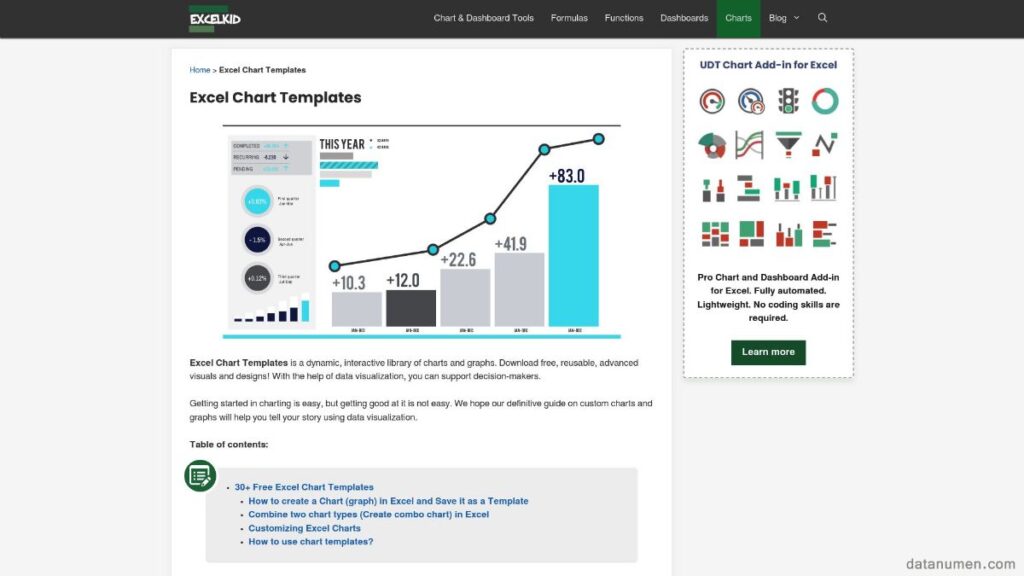This screenshot has height=576, width=1024.
Task: Open the Dashboards menu item
Action: pos(684,17)
